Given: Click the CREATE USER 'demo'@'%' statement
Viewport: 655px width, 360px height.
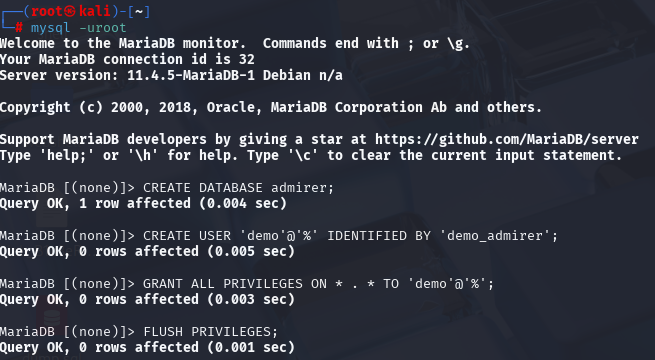Looking at the screenshot, I should 350,236.
